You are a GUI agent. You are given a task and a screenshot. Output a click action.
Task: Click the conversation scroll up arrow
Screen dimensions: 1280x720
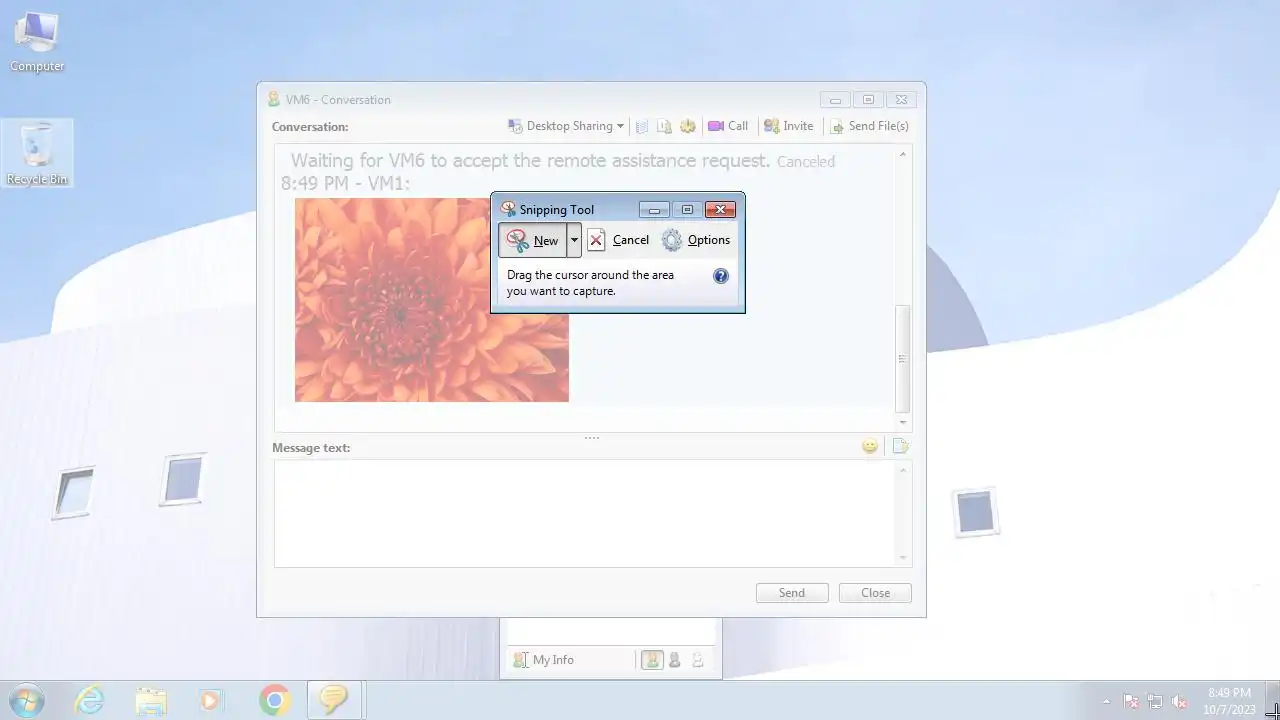[903, 155]
